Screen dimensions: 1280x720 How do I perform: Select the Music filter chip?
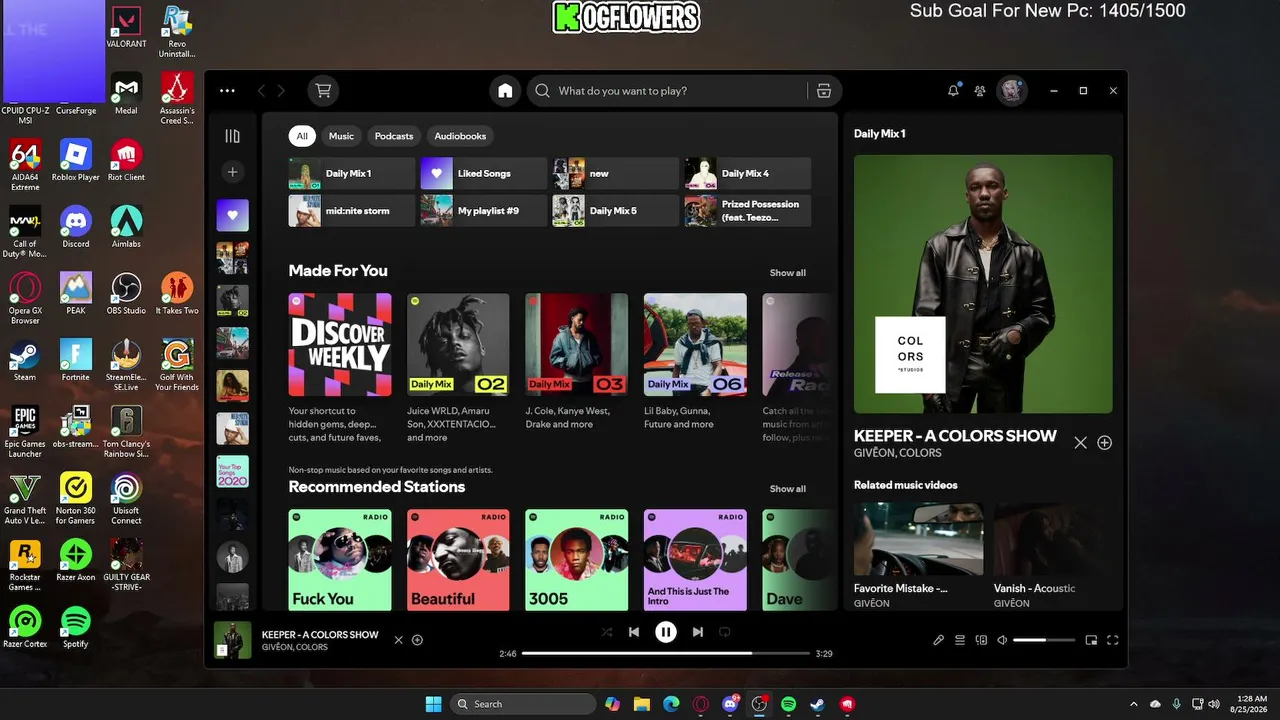(x=341, y=136)
